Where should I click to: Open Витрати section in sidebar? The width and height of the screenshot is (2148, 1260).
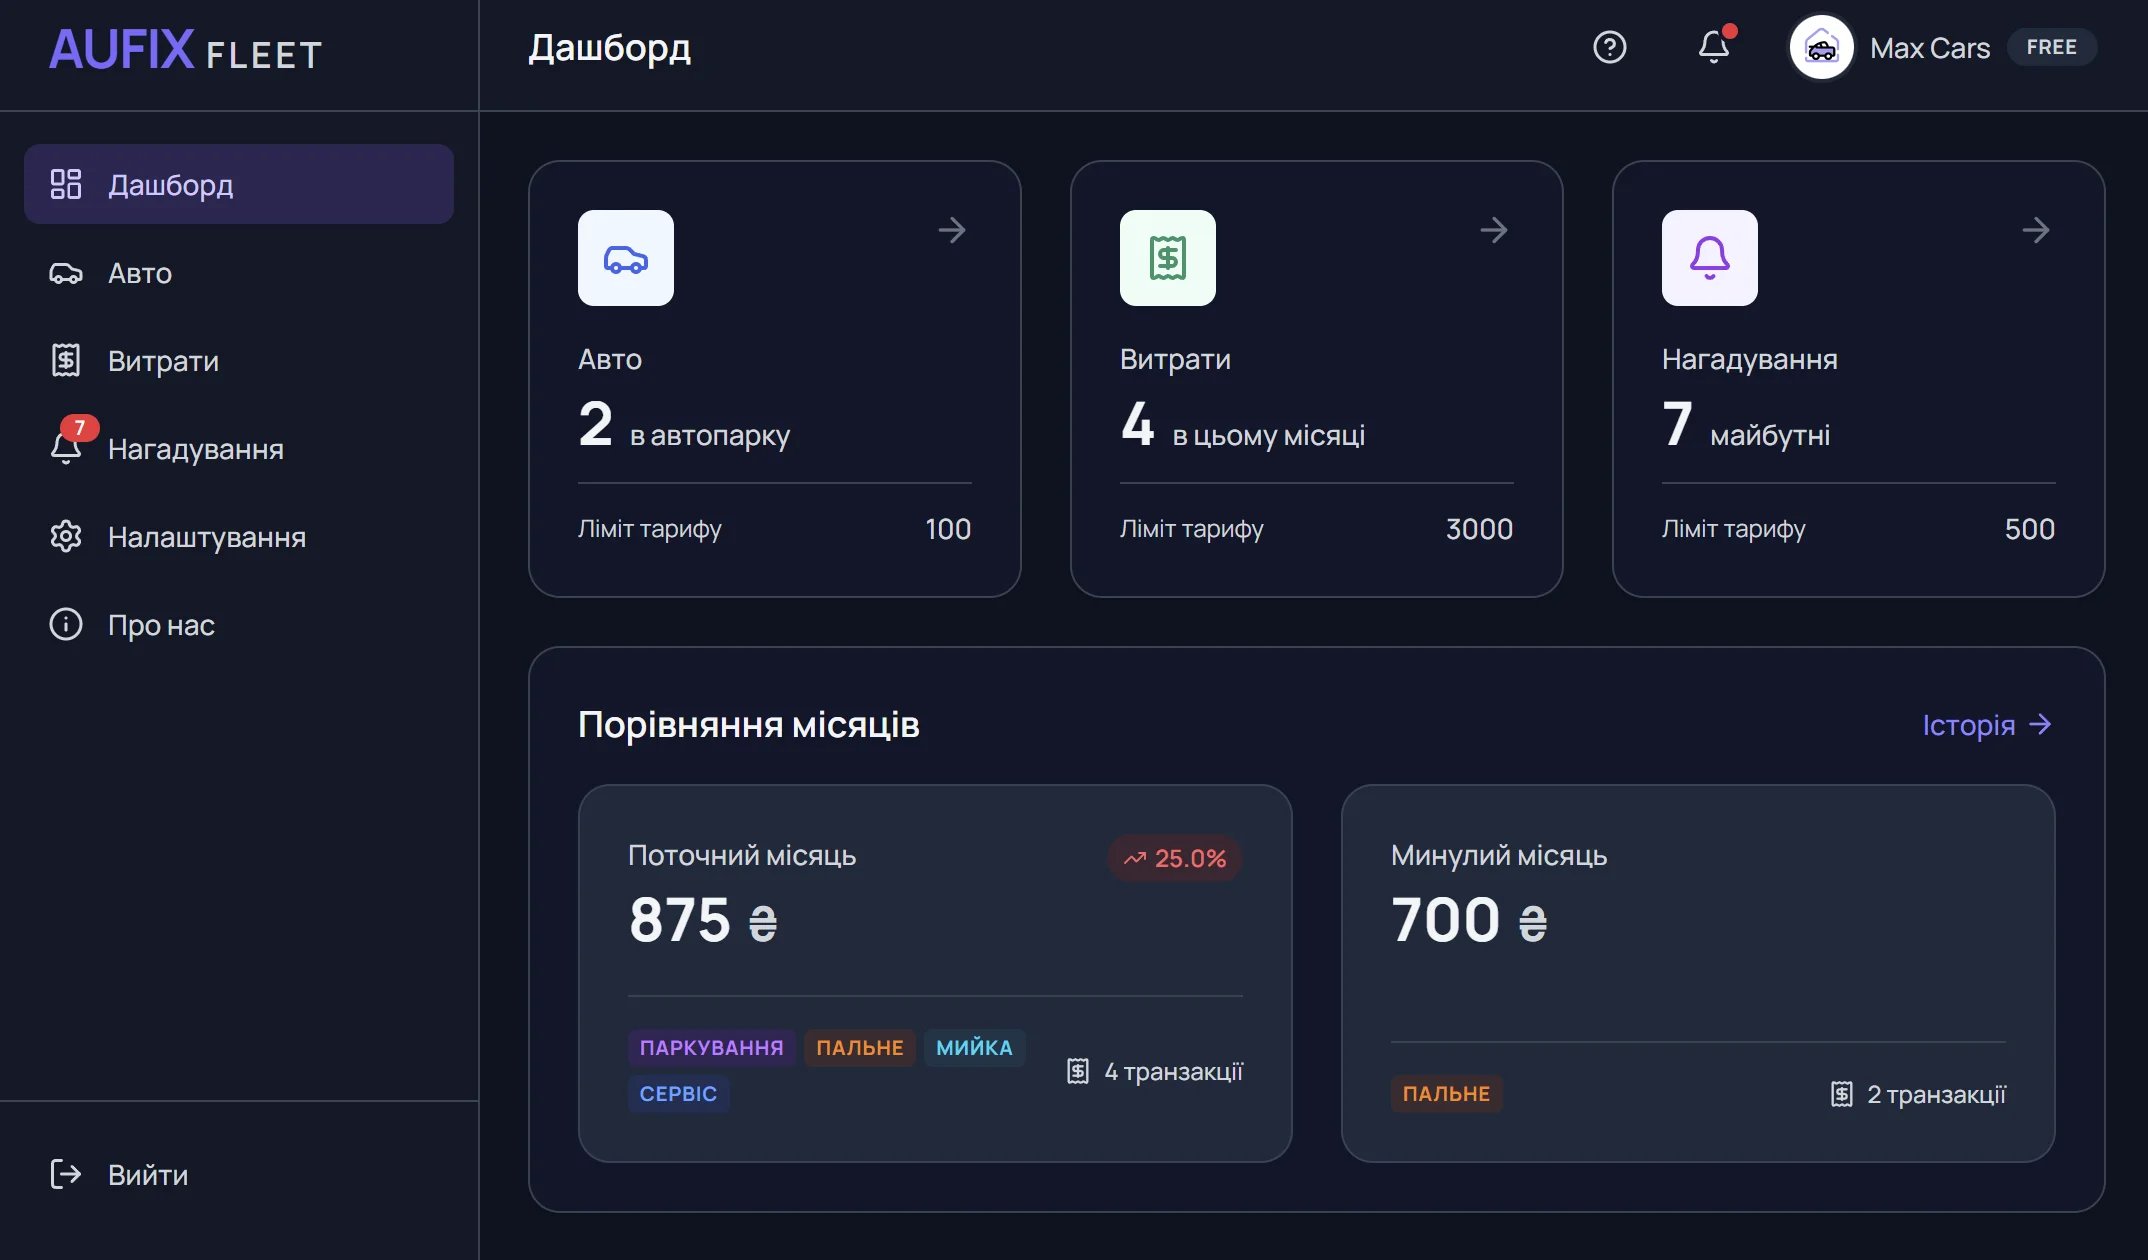239,361
